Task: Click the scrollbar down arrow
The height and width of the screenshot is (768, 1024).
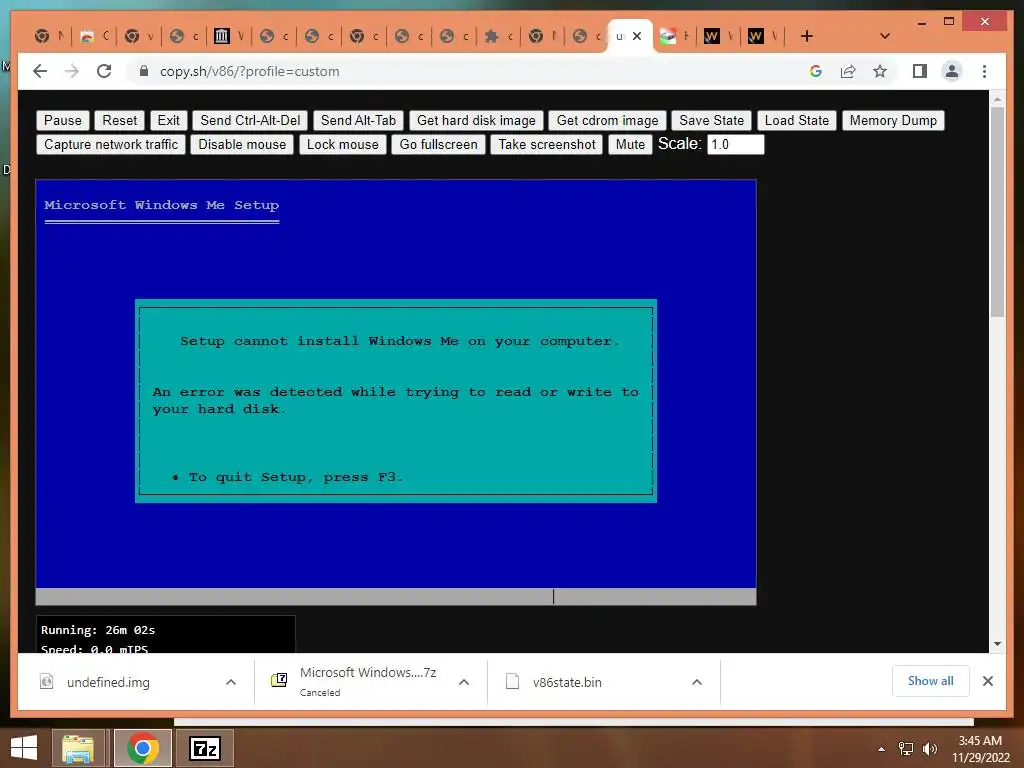Action: pos(997,644)
